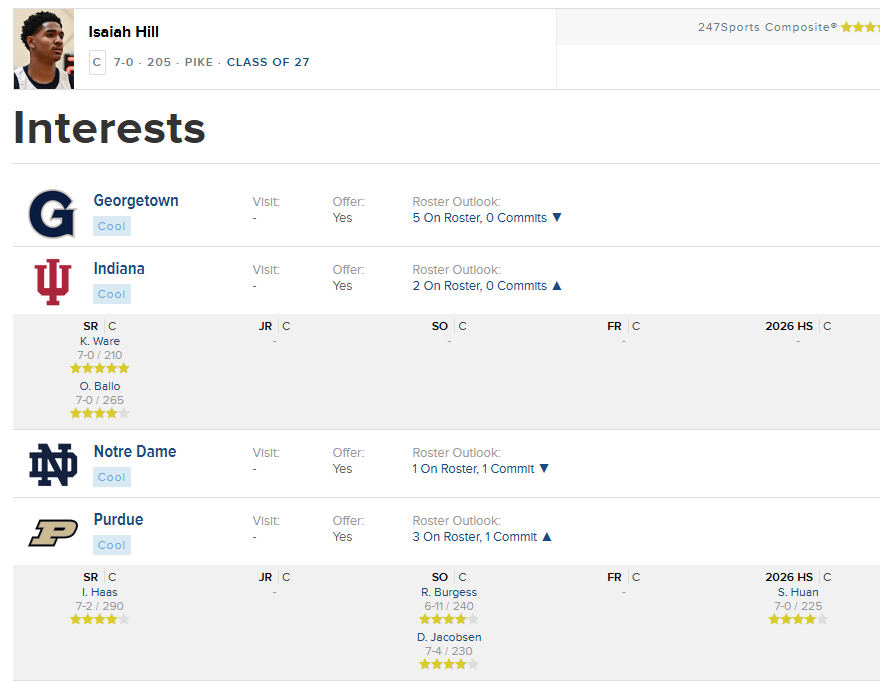Click the Indiana Hoosiers logo

pyautogui.click(x=52, y=281)
